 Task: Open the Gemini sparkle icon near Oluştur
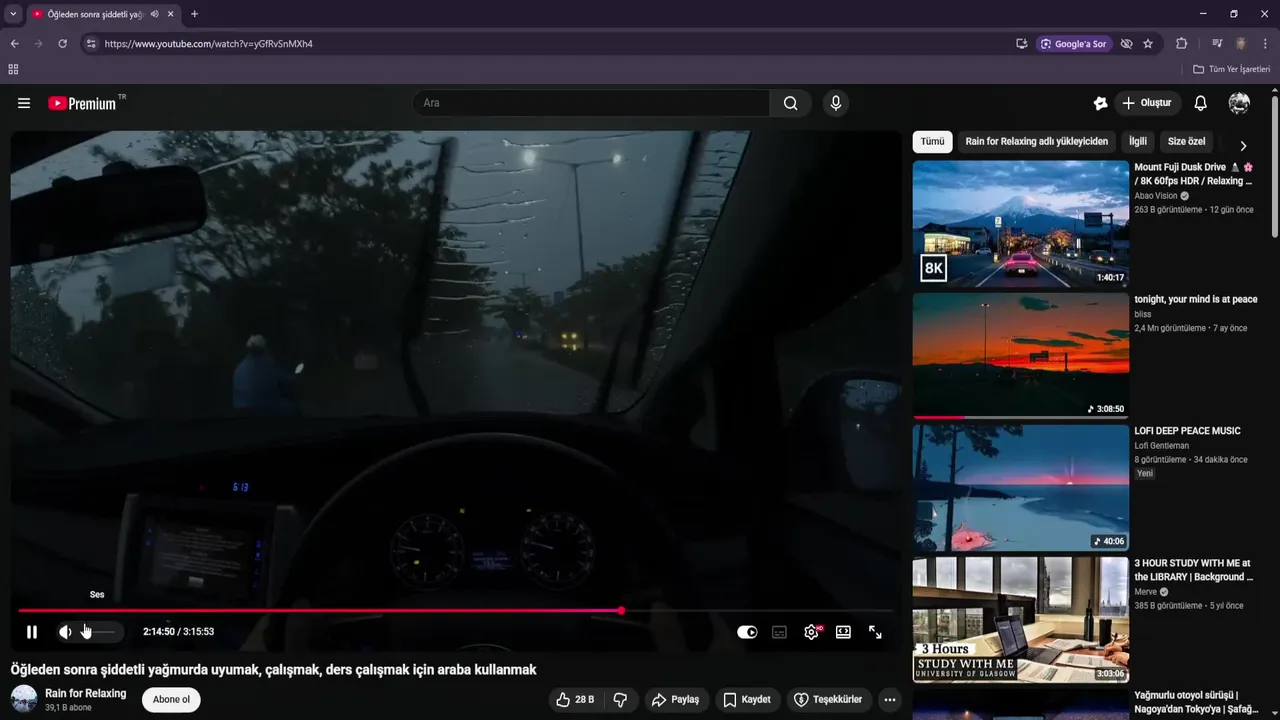[x=1100, y=103]
